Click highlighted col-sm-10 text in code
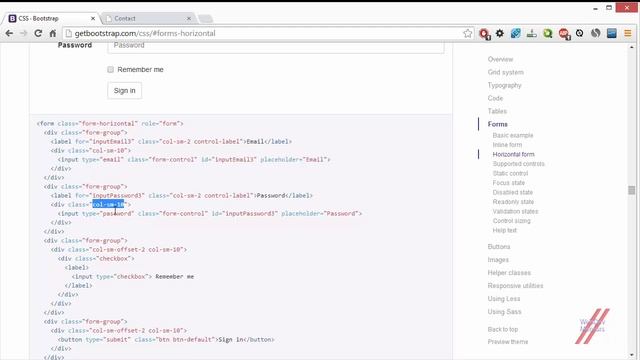Screen dimensions: 640x360 tap(108, 204)
